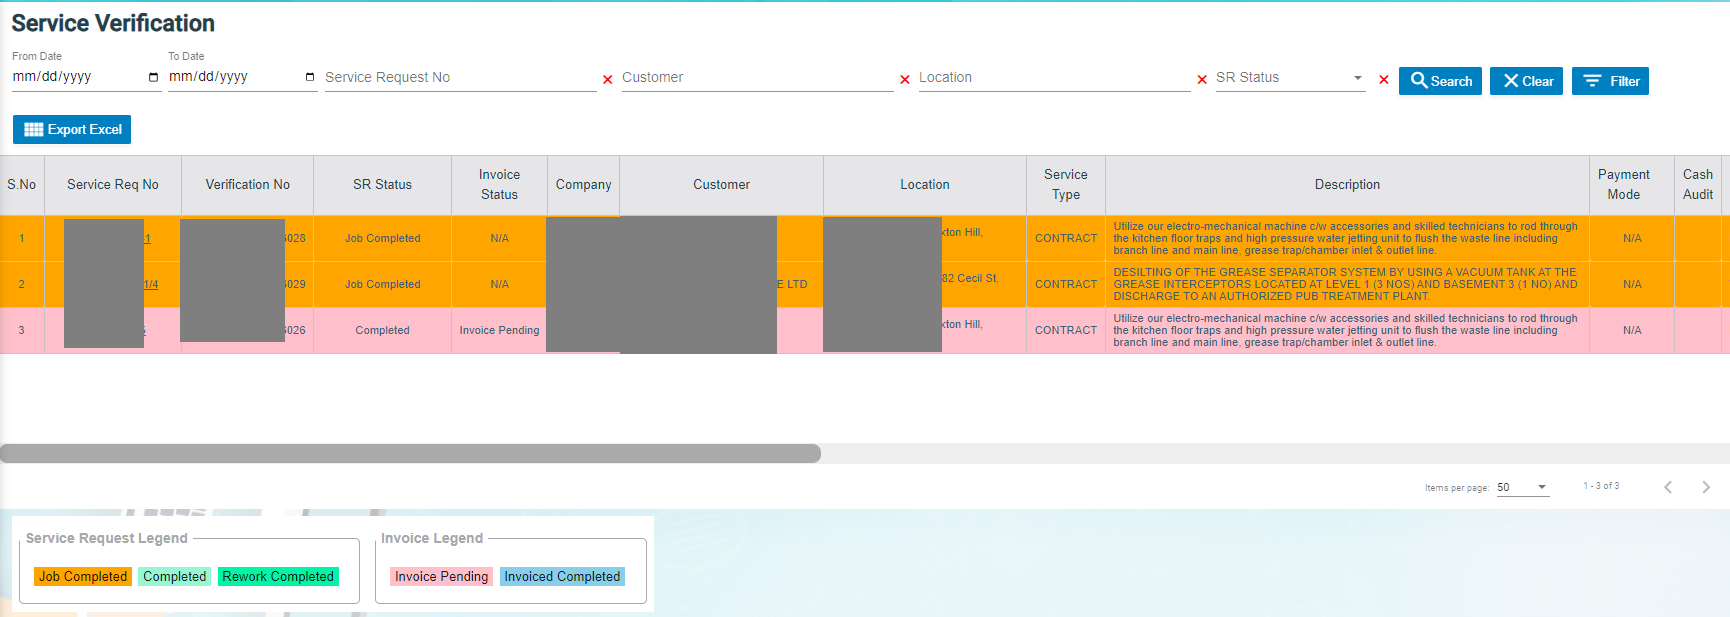
Task: Export the table with Export Excel
Action: click(72, 129)
